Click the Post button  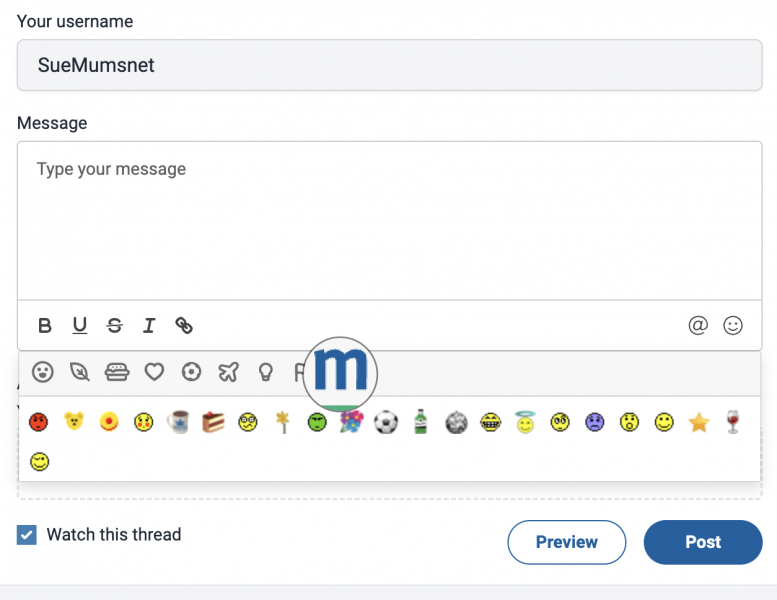click(703, 542)
